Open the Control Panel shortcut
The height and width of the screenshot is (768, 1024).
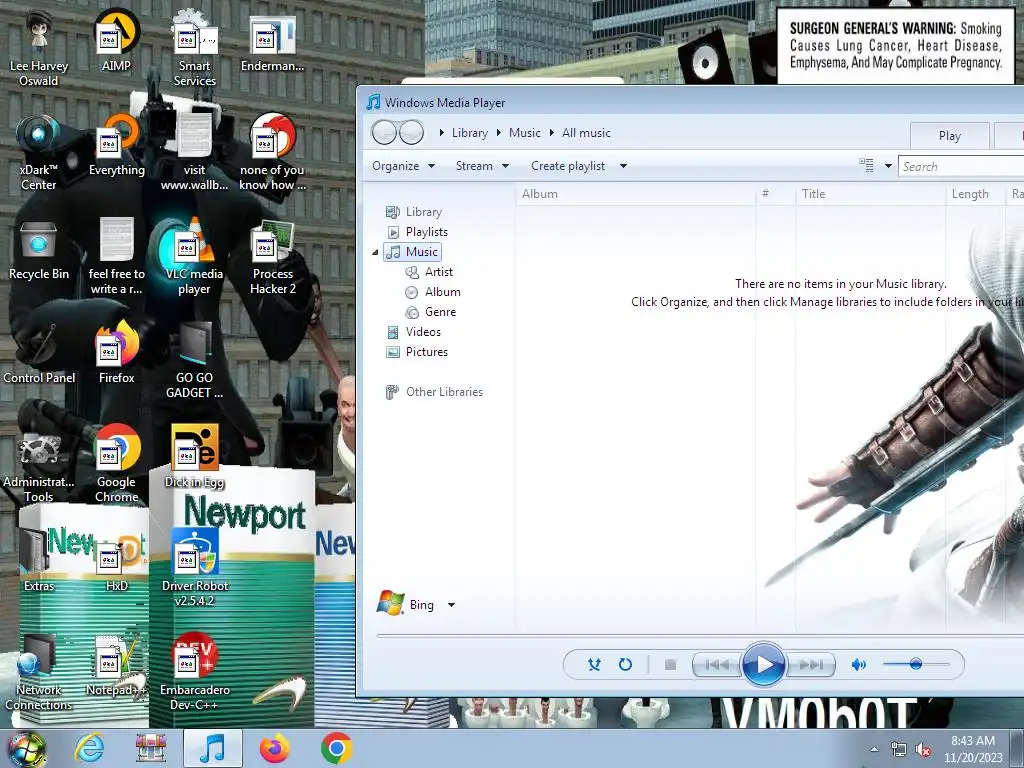39,353
